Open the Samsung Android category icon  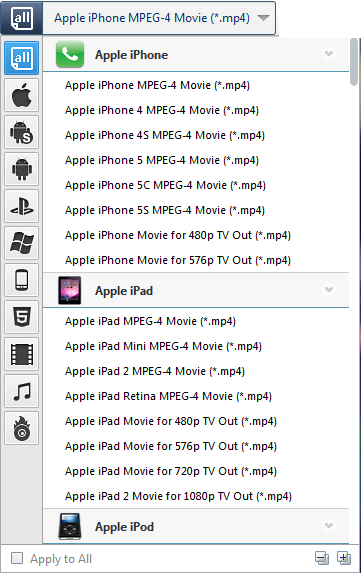22,132
